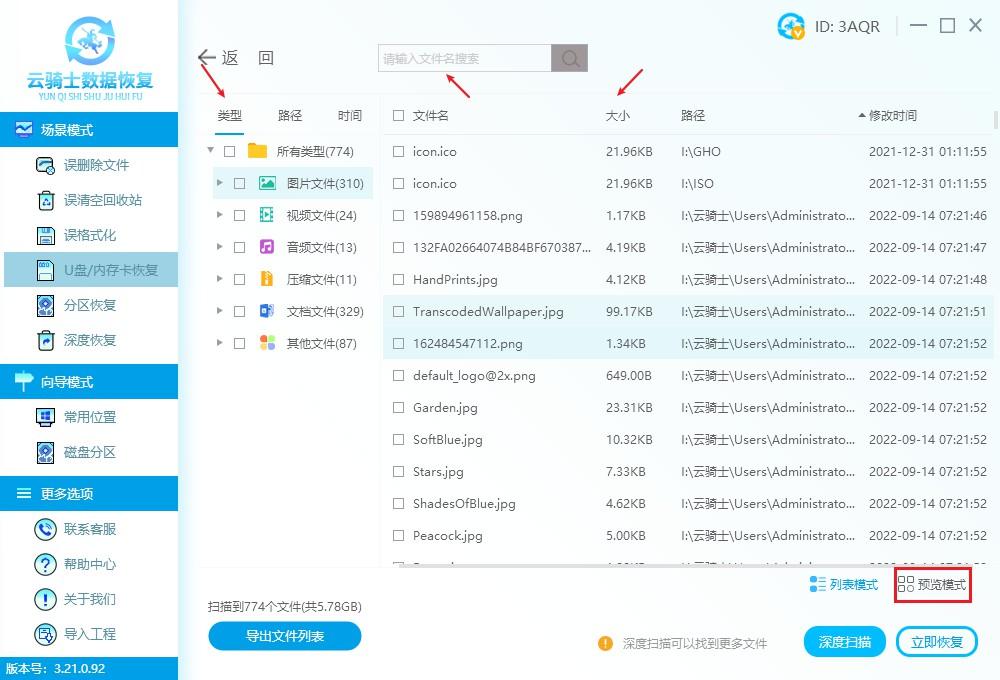Contact support via the 联系客服 phone icon

(45, 529)
